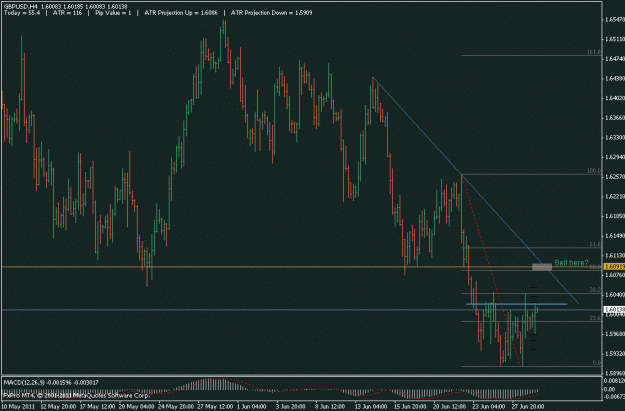Screen dimensions: 625x411
Task: Click the '27 May 12:00' time label
Action: tap(215, 407)
